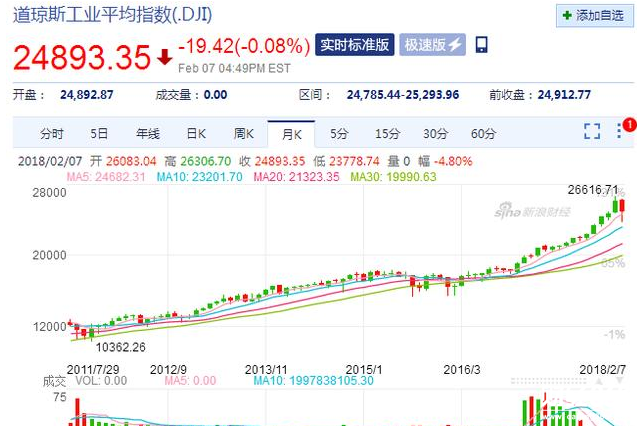Click the latest red candlestick at 2018/2
The height and width of the screenshot is (426, 637).
pyautogui.click(x=622, y=210)
